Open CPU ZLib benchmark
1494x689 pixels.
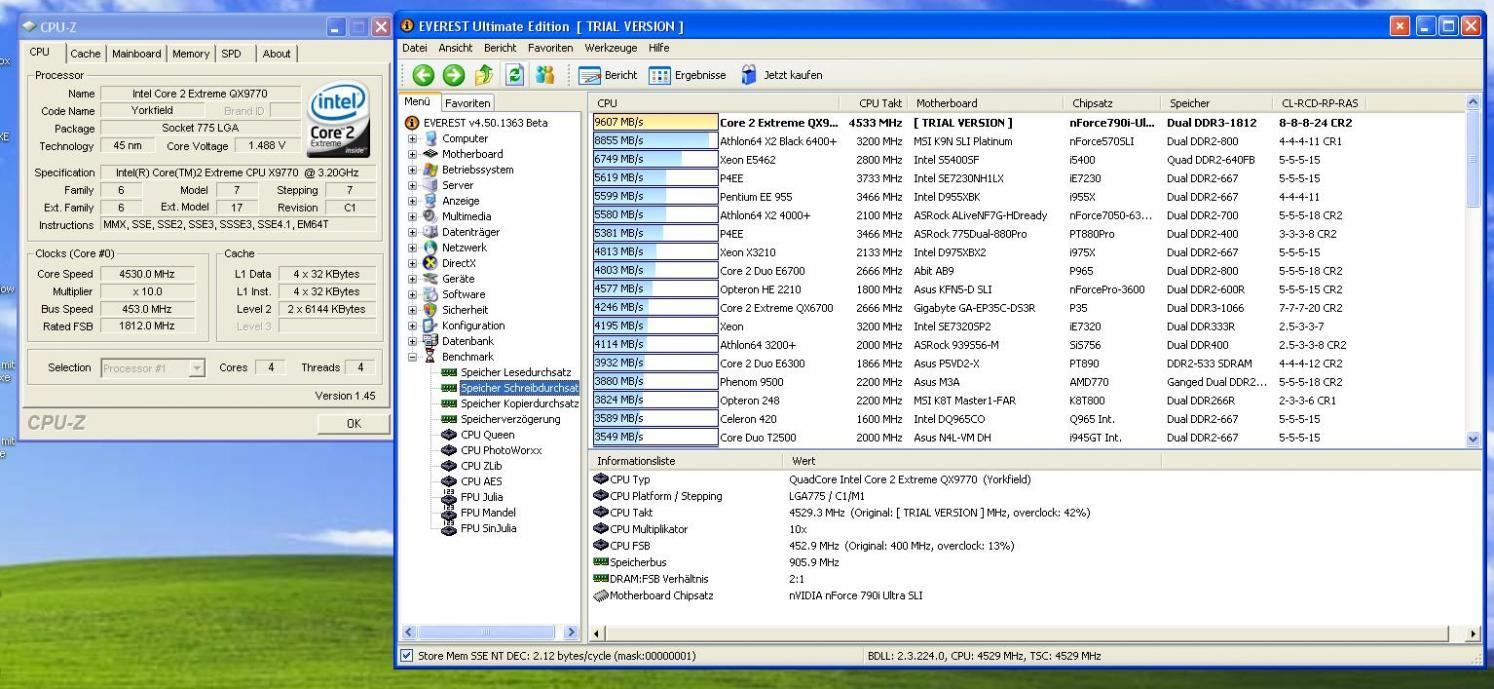click(481, 466)
